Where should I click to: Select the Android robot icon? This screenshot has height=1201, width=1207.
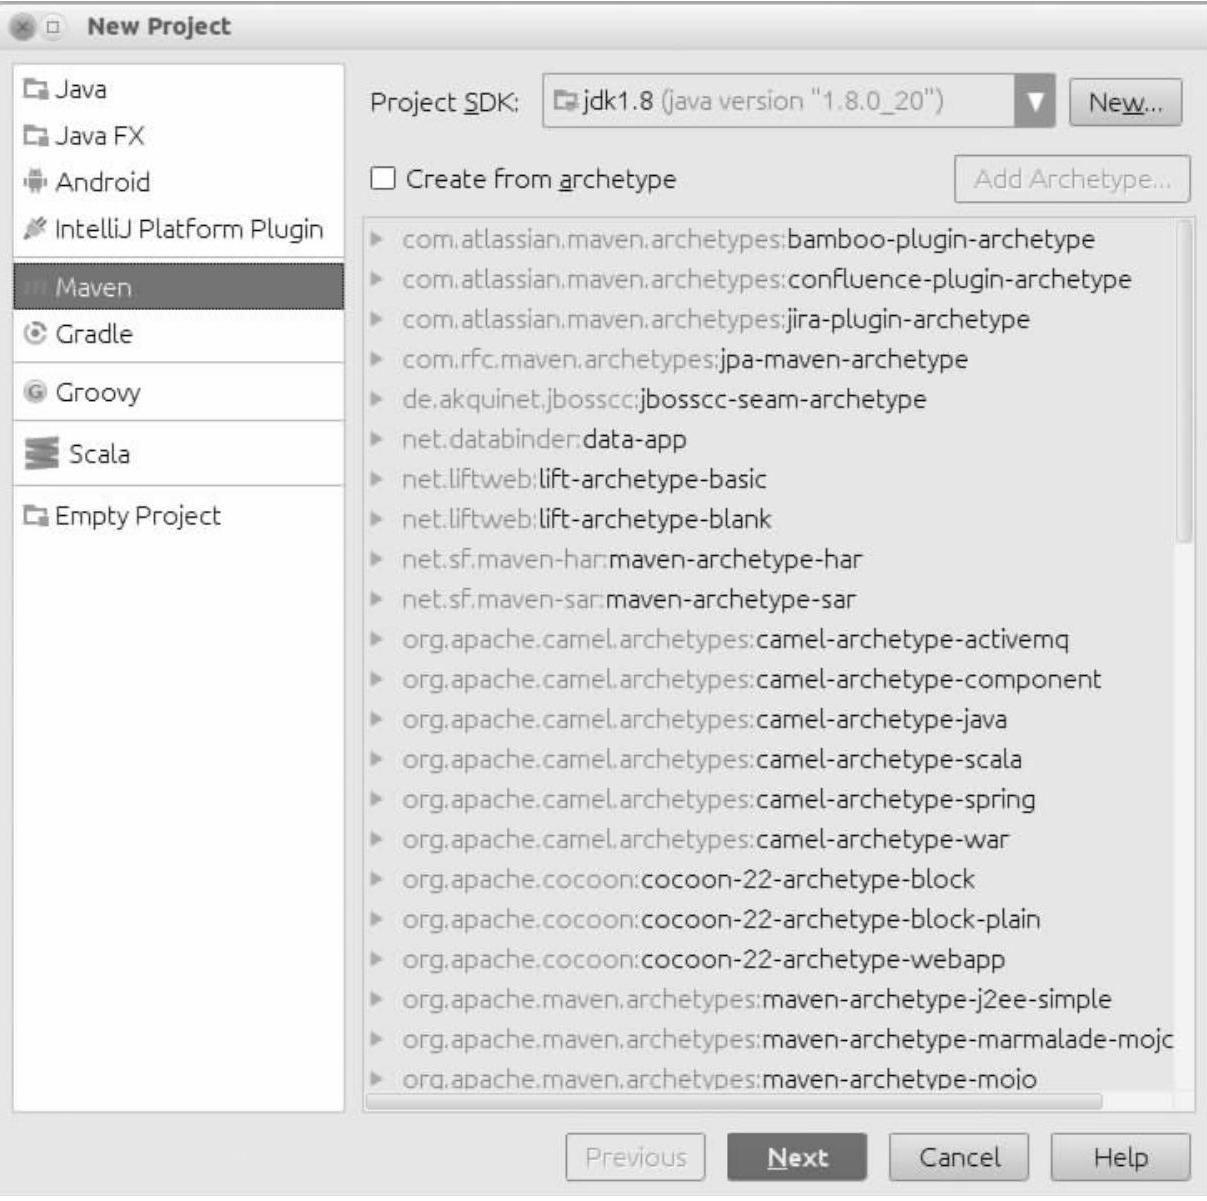36,182
